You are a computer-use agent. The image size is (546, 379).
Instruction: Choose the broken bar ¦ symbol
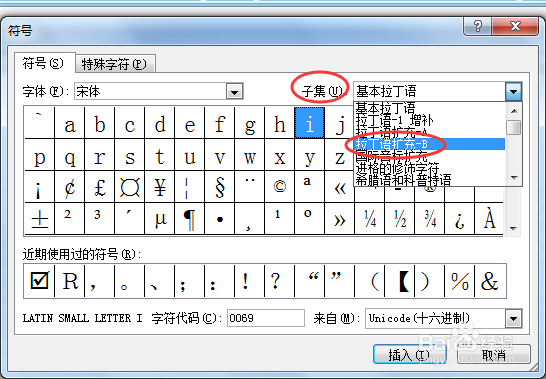190,187
